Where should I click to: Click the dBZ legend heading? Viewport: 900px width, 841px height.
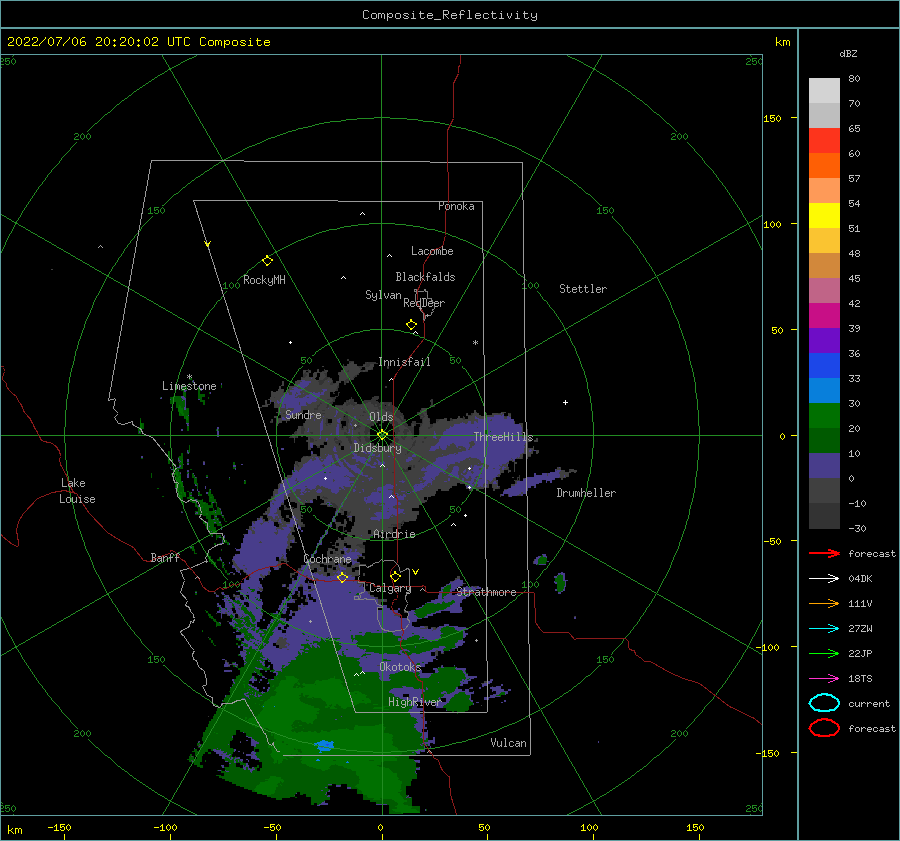point(848,53)
